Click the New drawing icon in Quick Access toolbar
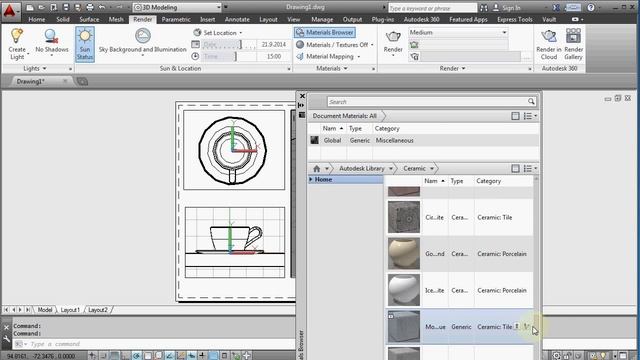The height and width of the screenshot is (360, 640). [30, 7]
